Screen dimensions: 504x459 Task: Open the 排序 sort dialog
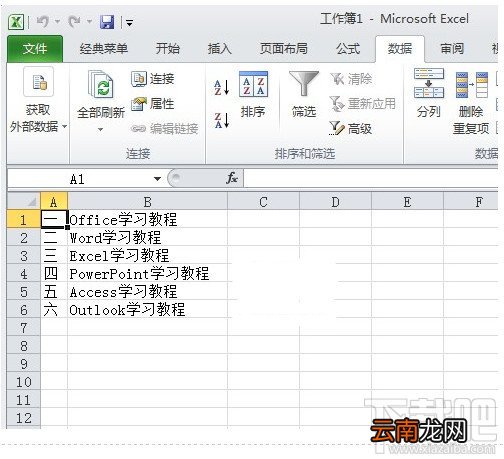point(253,95)
